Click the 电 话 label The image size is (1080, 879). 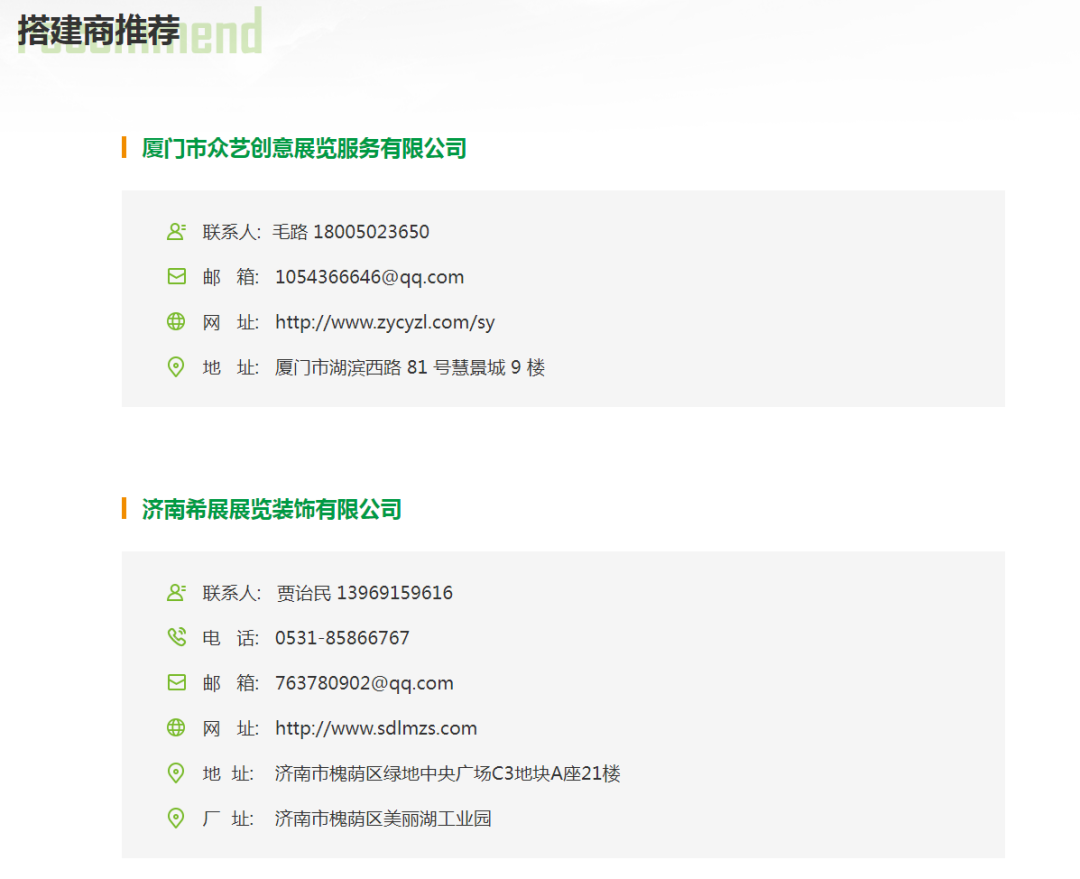(x=230, y=638)
